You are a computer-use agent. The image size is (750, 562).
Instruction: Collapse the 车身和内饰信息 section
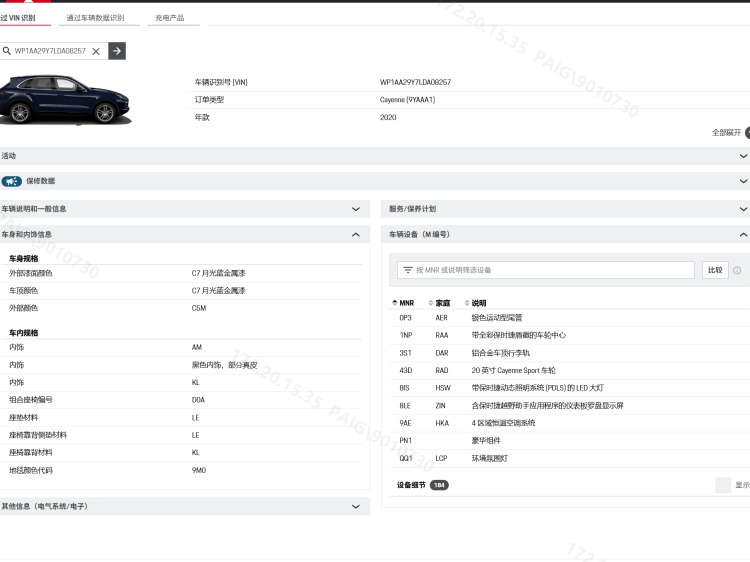click(x=185, y=234)
